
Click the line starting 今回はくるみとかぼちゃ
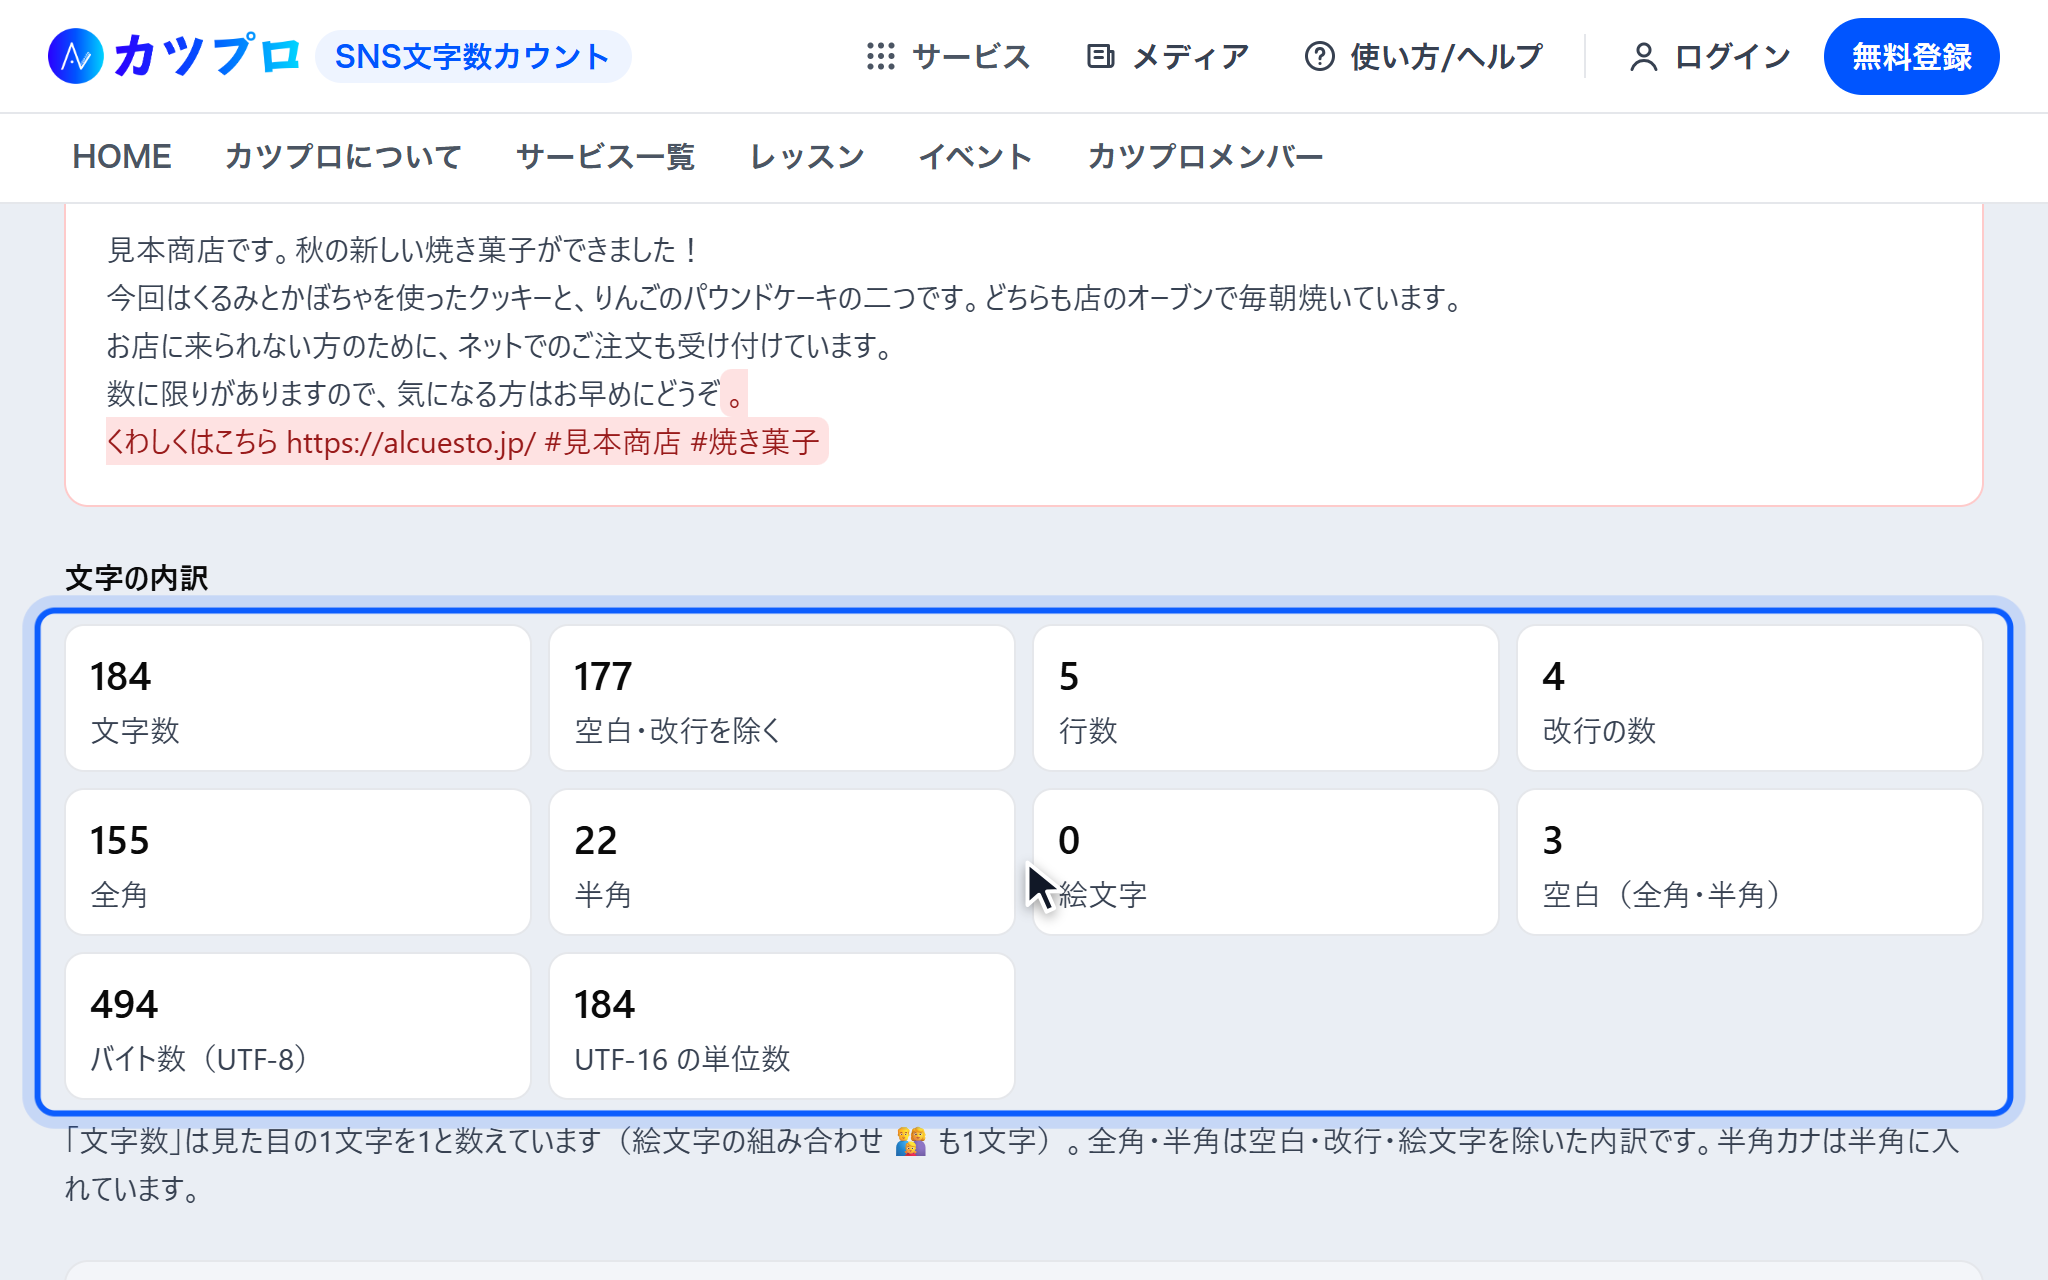pyautogui.click(x=786, y=298)
